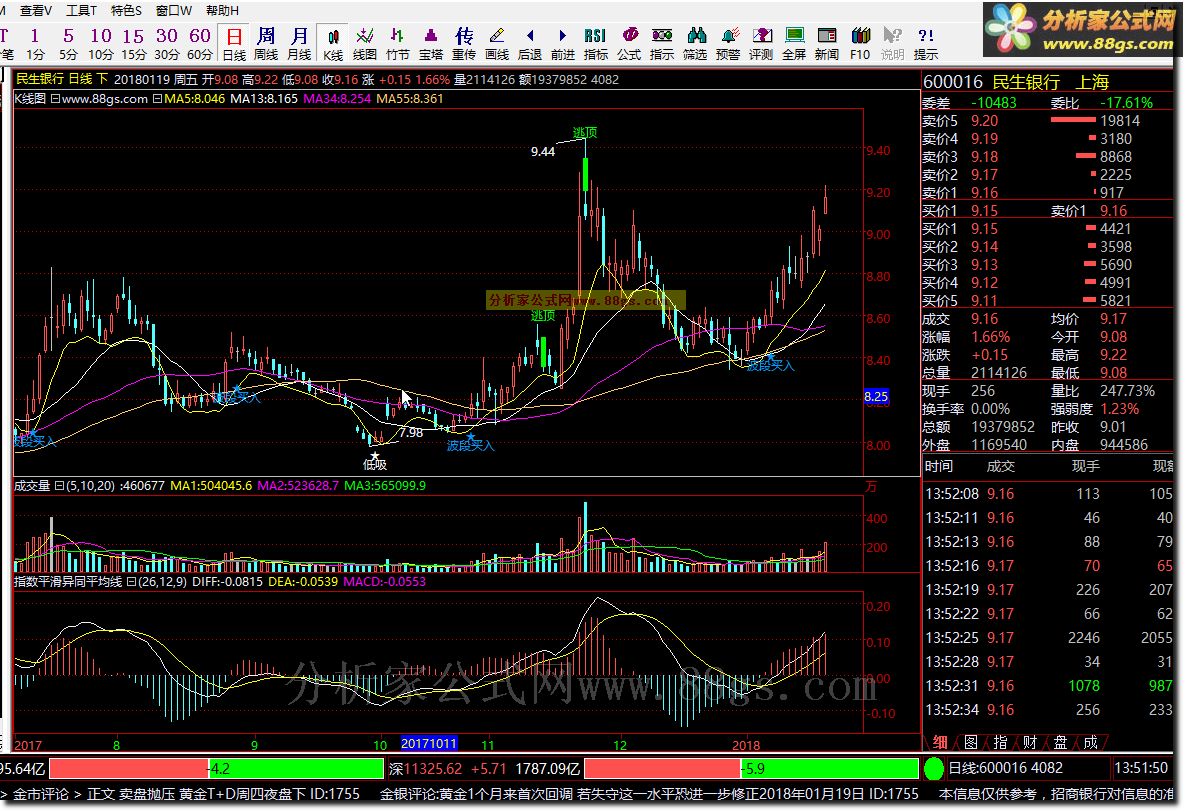Open the 公式 formula manager
The height and width of the screenshot is (811, 1185).
pyautogui.click(x=629, y=43)
